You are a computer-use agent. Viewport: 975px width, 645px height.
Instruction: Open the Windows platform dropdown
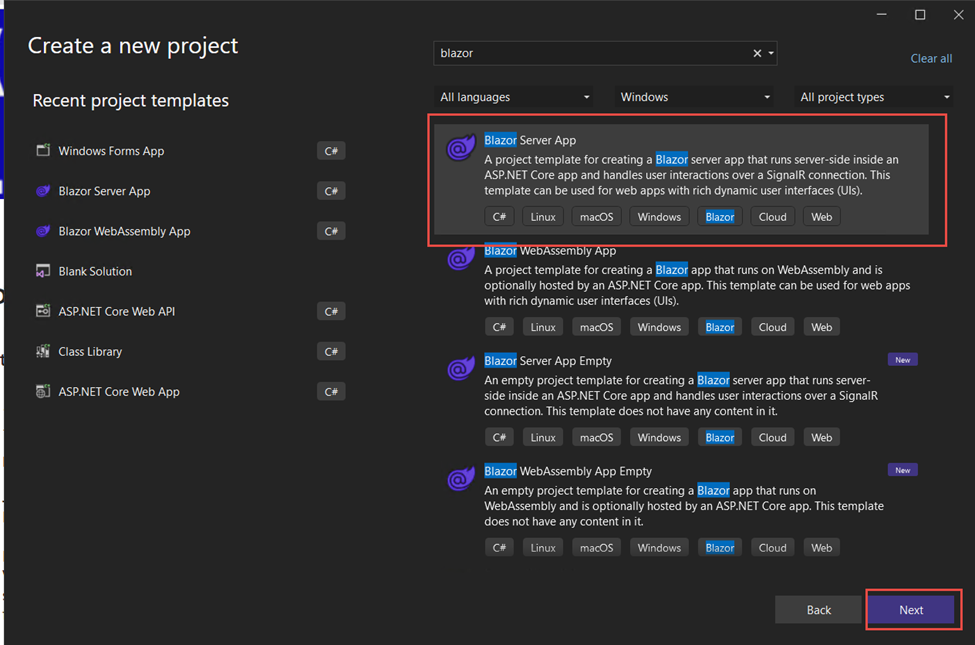[694, 97]
